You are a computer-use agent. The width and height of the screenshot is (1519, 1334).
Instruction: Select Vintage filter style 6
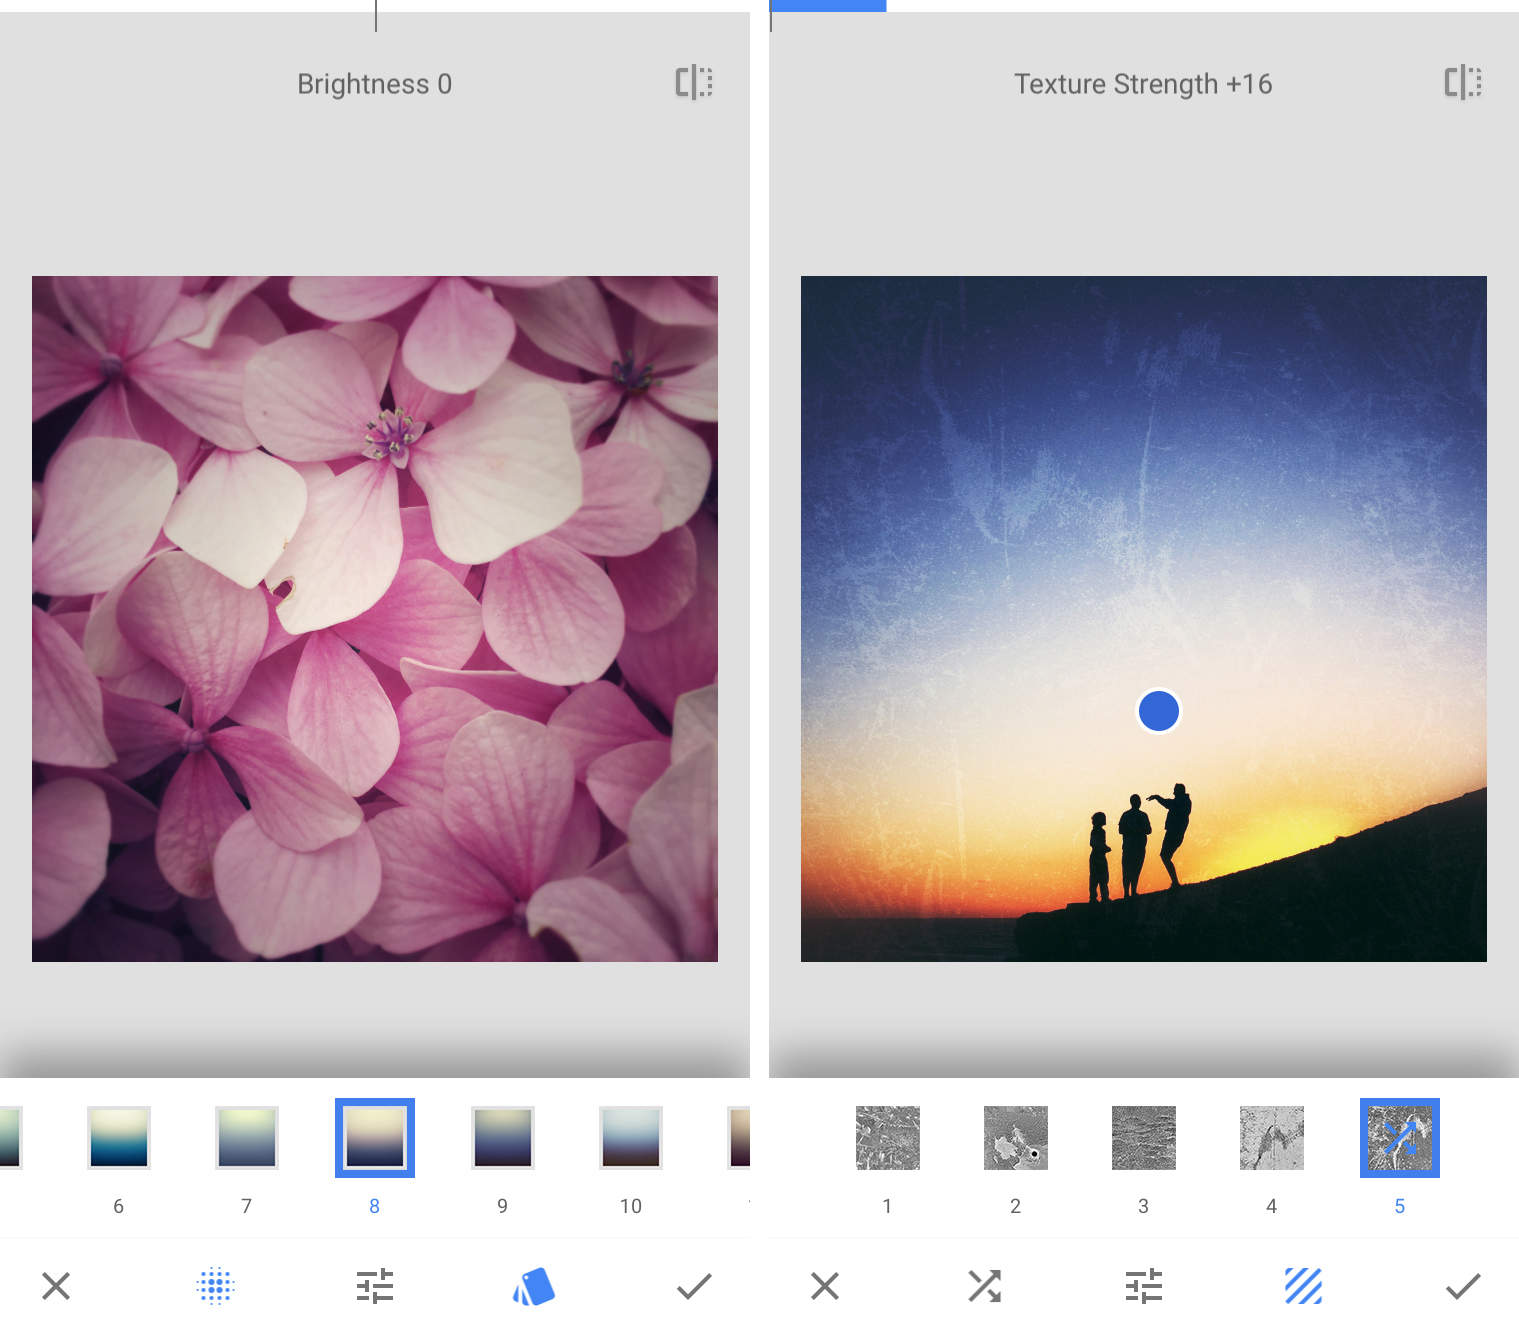point(118,1138)
